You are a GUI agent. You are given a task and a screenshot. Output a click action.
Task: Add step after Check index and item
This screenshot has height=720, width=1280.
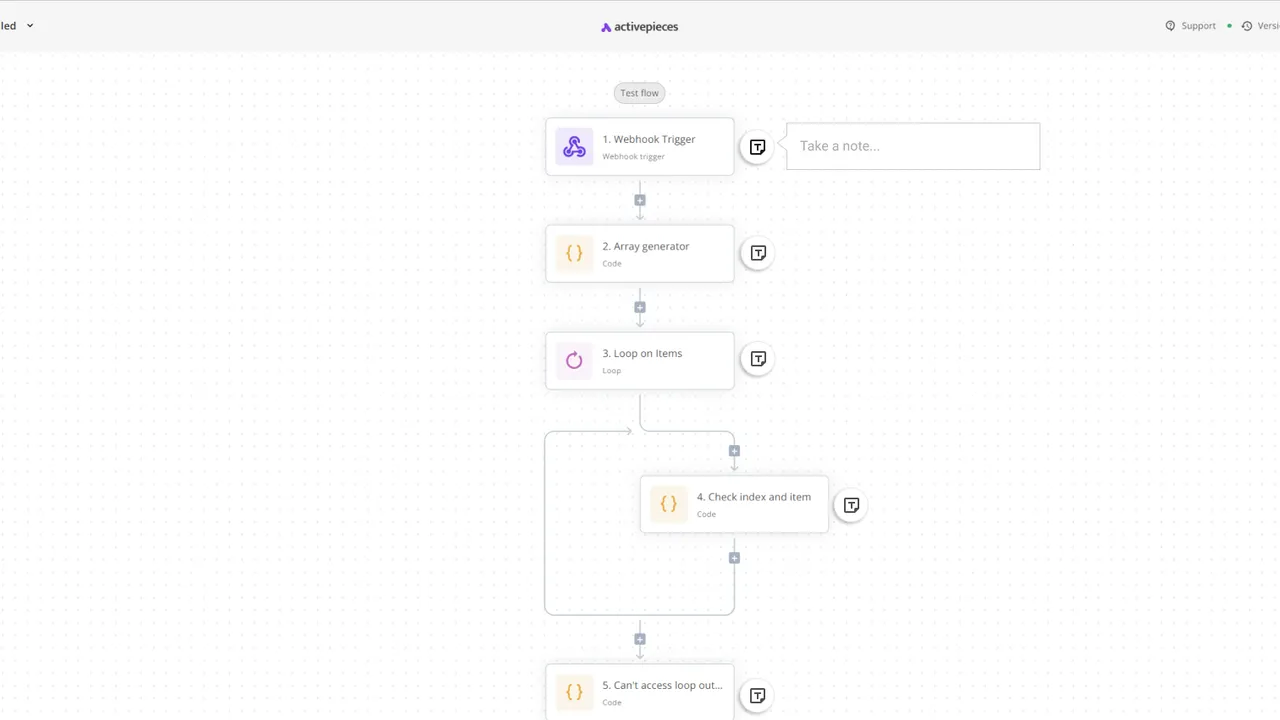pos(734,558)
